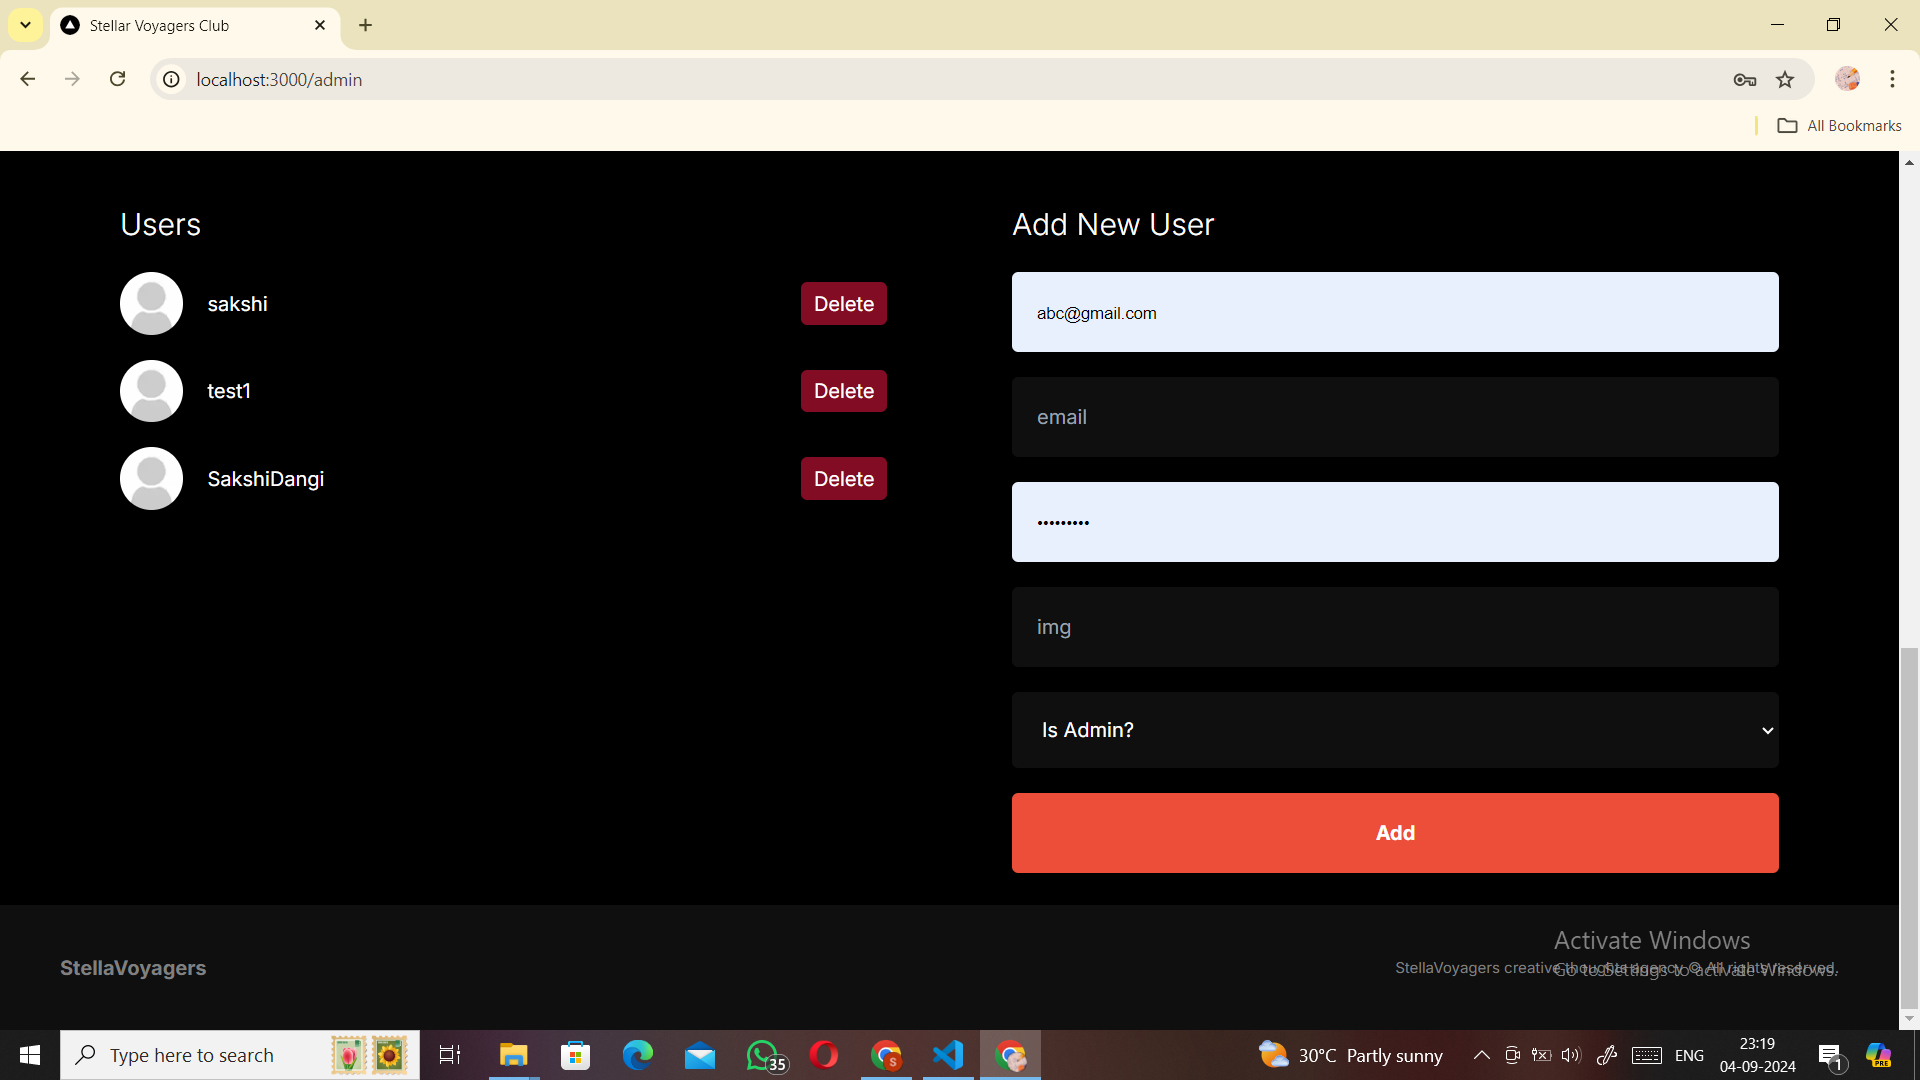
Task: Click the browser reload icon
Action: [117, 79]
